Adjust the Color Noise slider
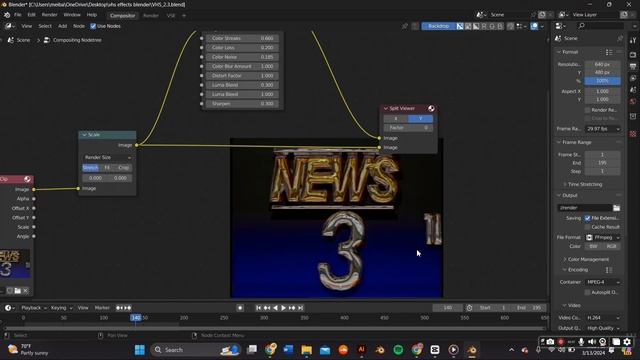 [243, 57]
